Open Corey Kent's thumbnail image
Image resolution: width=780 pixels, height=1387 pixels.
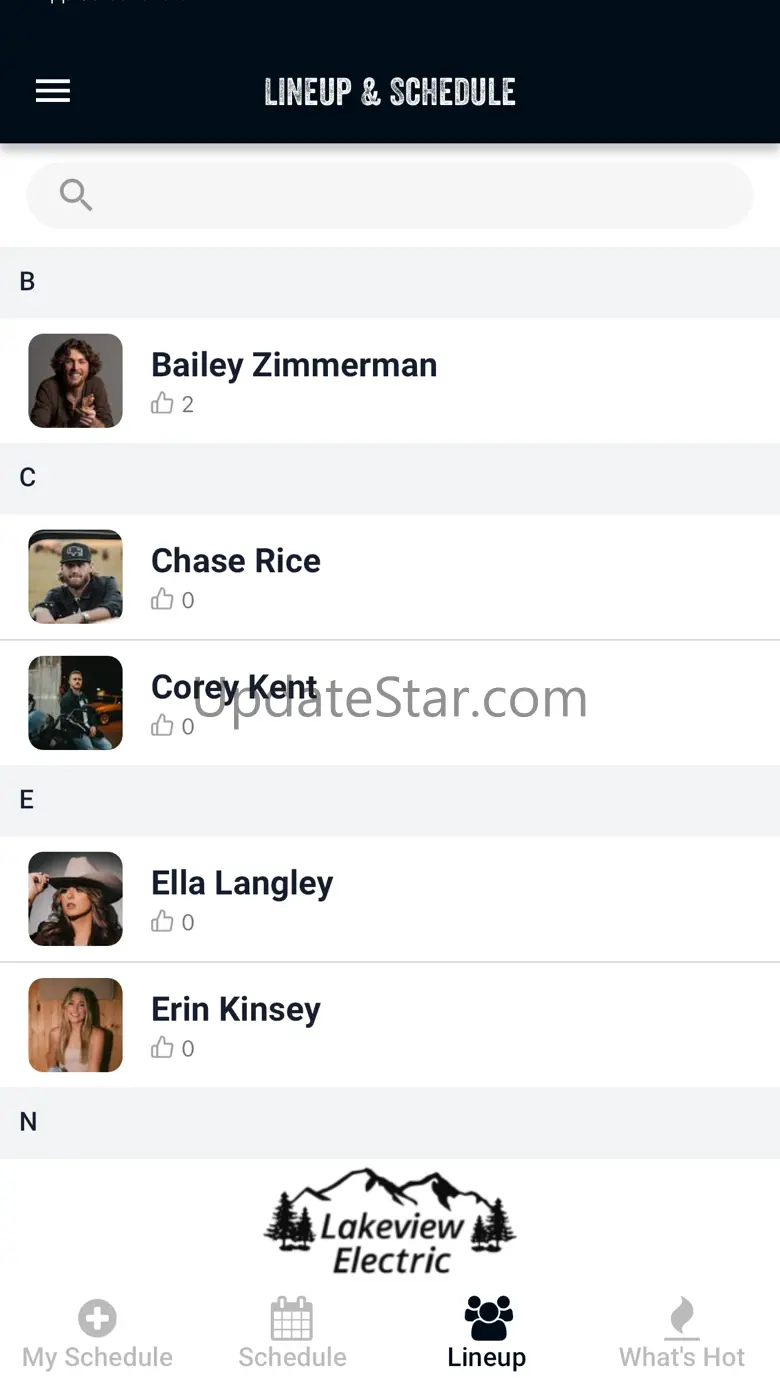point(75,702)
